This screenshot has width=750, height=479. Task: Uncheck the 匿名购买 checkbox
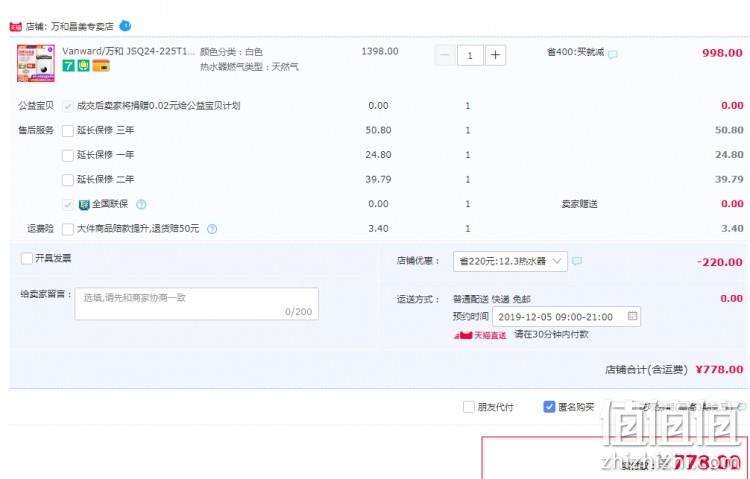pyautogui.click(x=549, y=407)
